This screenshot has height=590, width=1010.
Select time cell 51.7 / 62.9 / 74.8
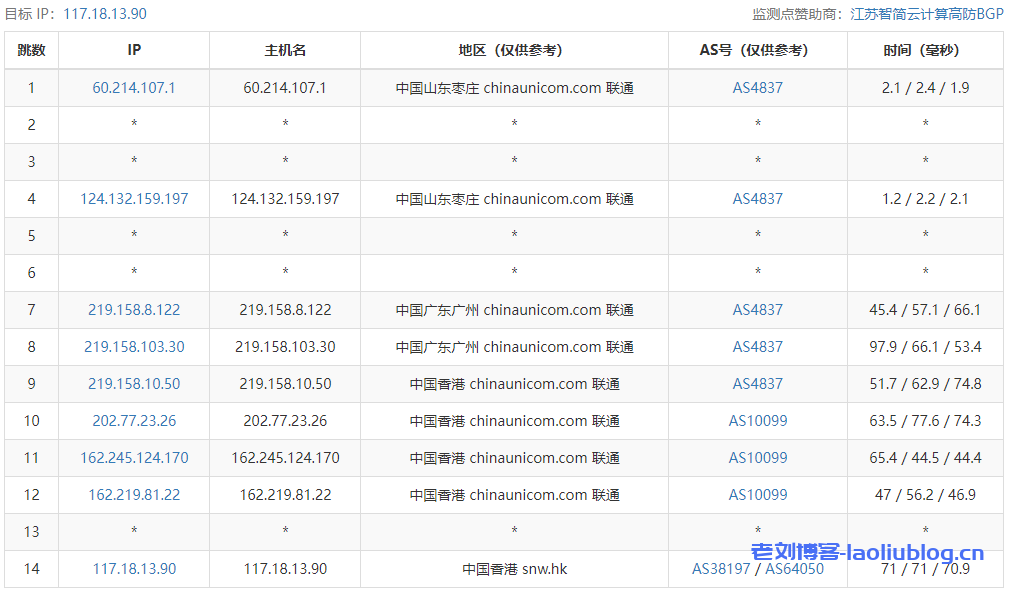pos(925,384)
